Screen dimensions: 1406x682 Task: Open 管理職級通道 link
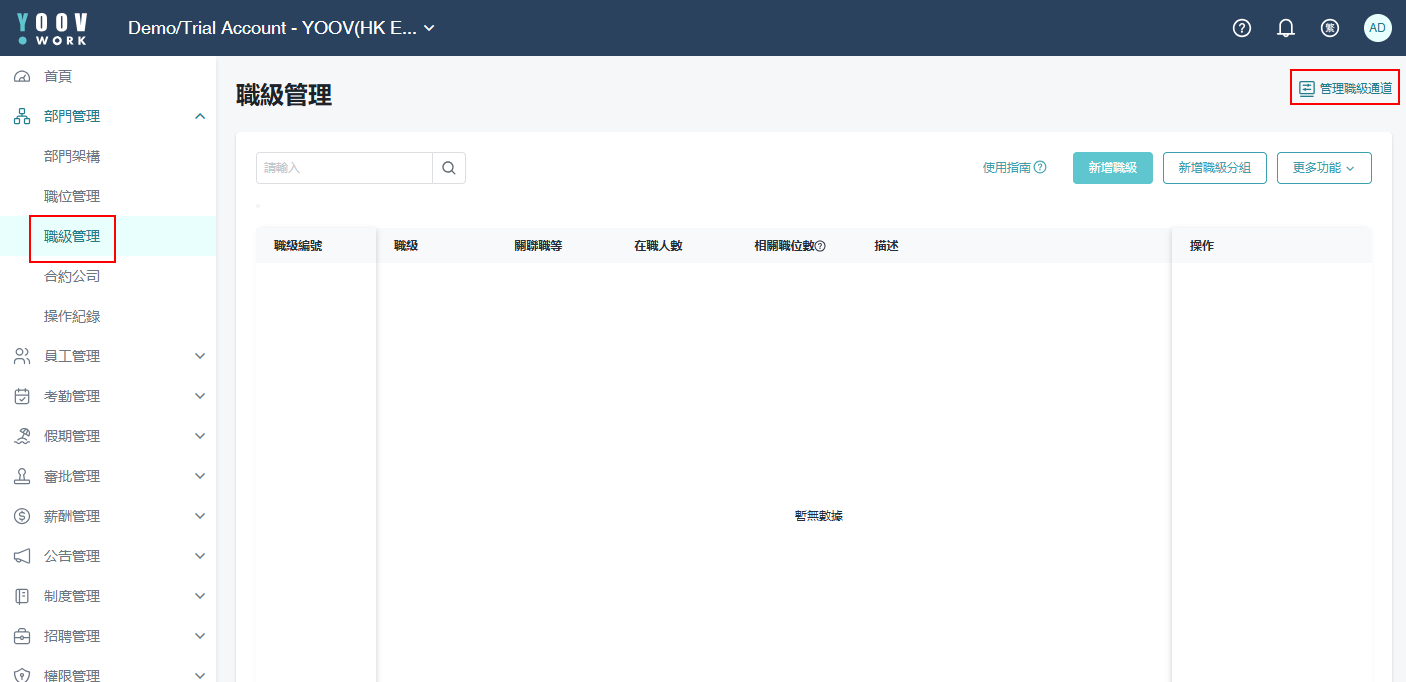[x=1345, y=88]
